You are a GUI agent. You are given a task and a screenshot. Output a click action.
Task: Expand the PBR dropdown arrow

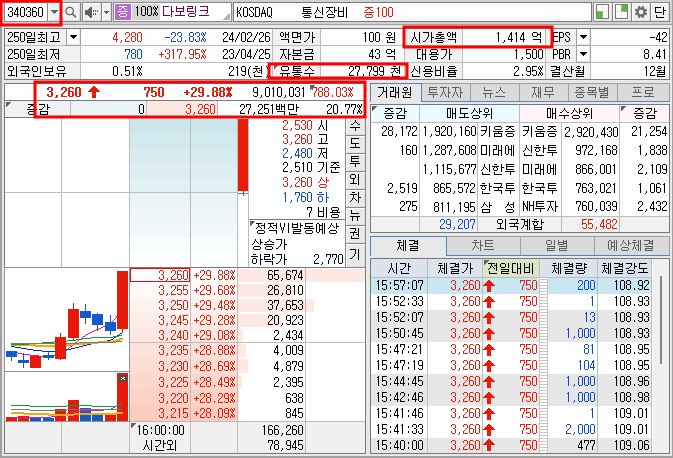(583, 54)
